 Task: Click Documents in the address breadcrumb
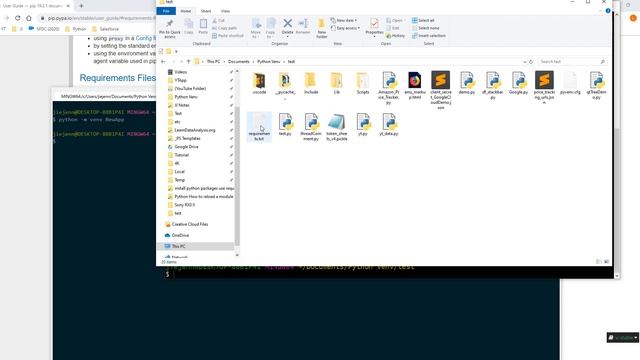coord(238,62)
